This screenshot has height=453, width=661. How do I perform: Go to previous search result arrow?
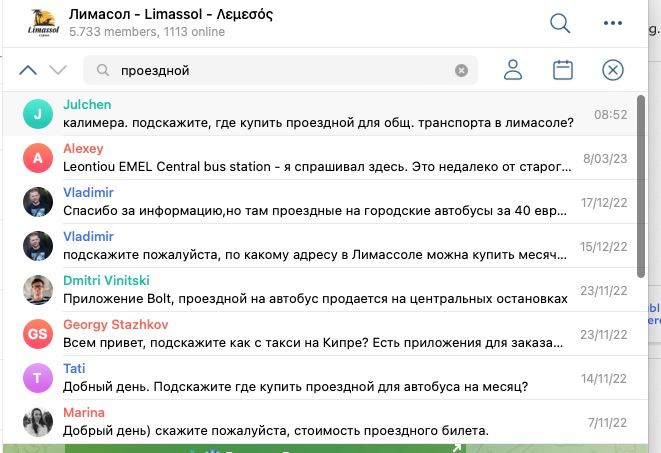(28, 70)
